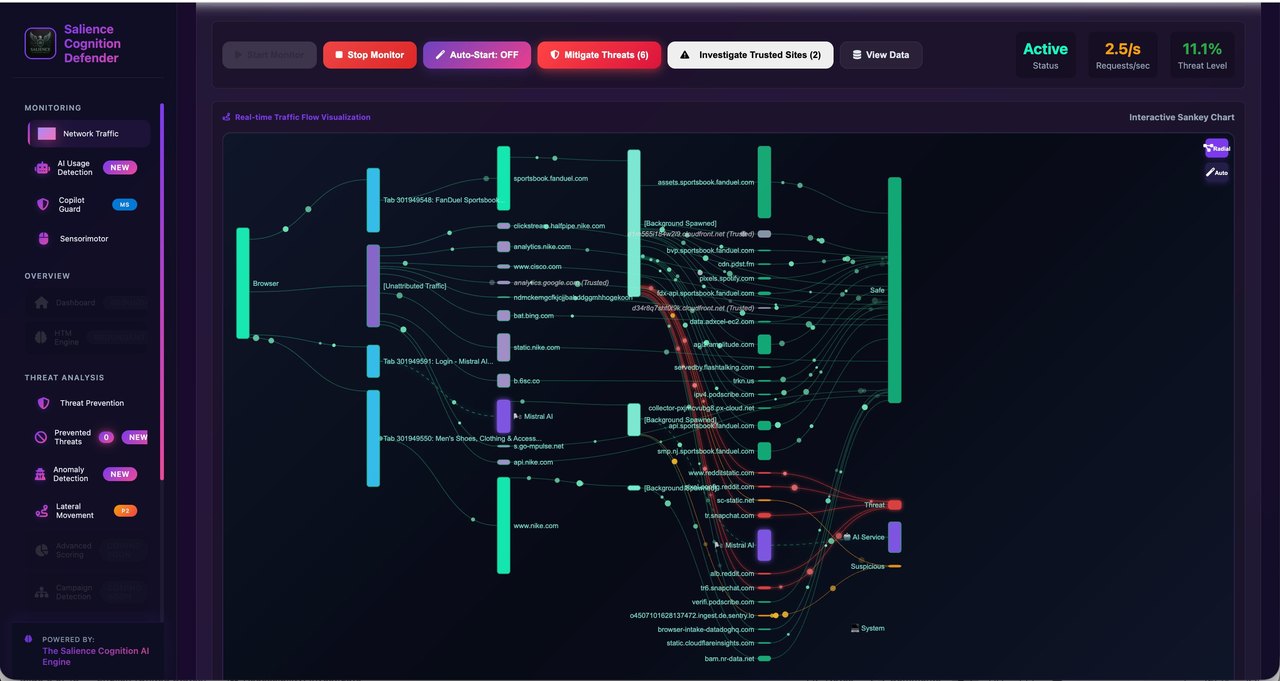This screenshot has width=1280, height=681.
Task: Select the FanDuel Sportsbook tab node
Action: [373, 200]
